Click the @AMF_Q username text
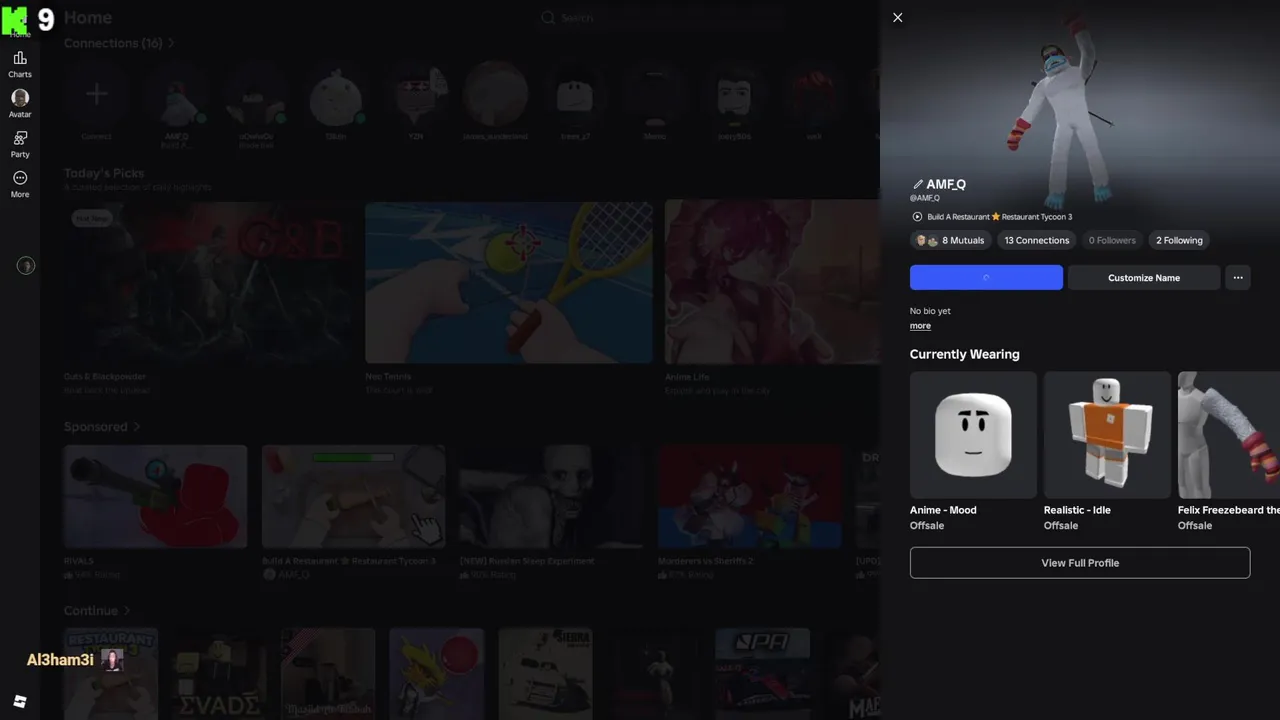This screenshot has height=720, width=1280. (x=925, y=198)
